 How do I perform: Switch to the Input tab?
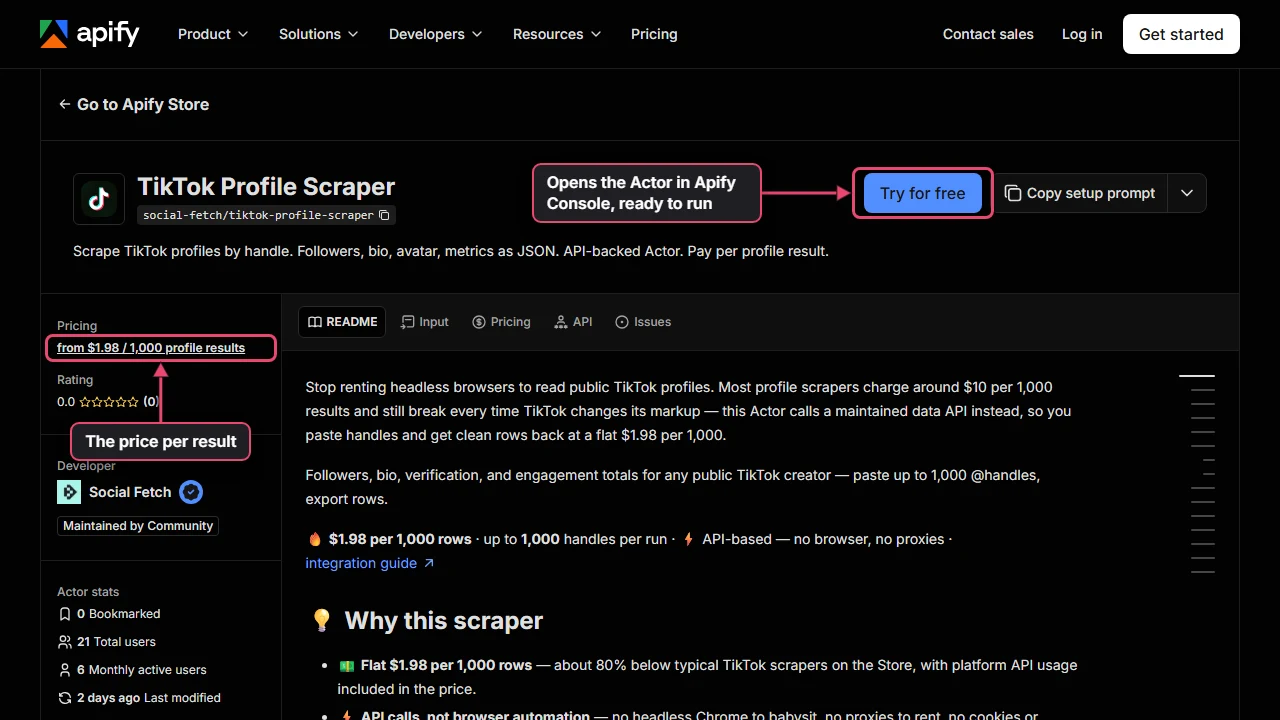424,322
